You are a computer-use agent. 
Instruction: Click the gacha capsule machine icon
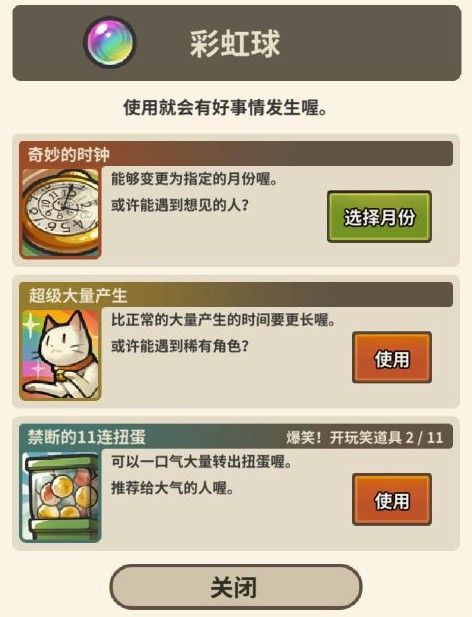(x=60, y=497)
